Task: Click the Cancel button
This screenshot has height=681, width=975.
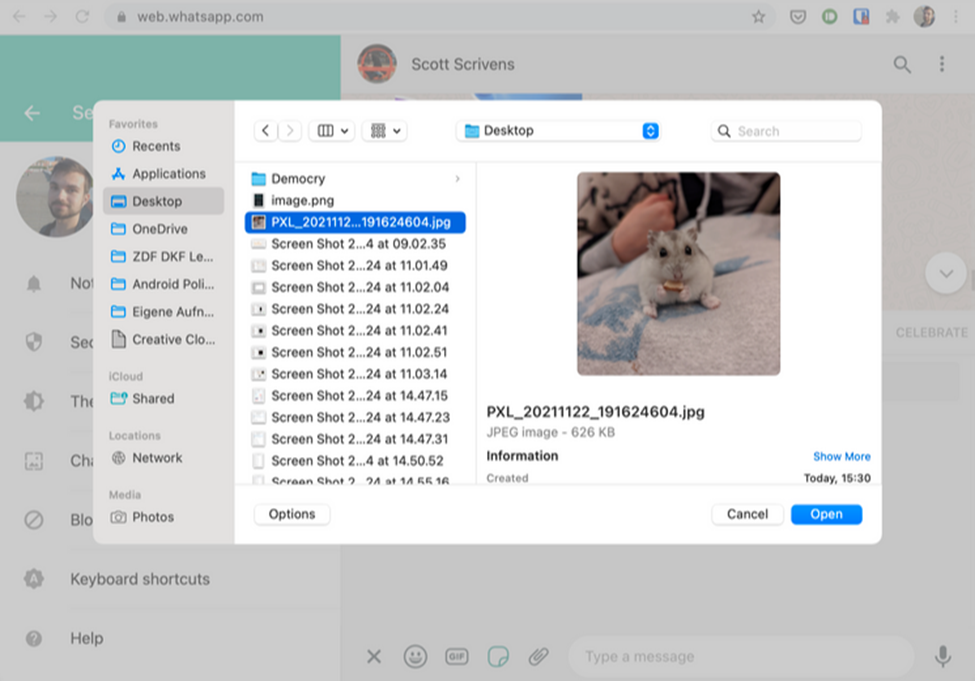Action: tap(747, 514)
